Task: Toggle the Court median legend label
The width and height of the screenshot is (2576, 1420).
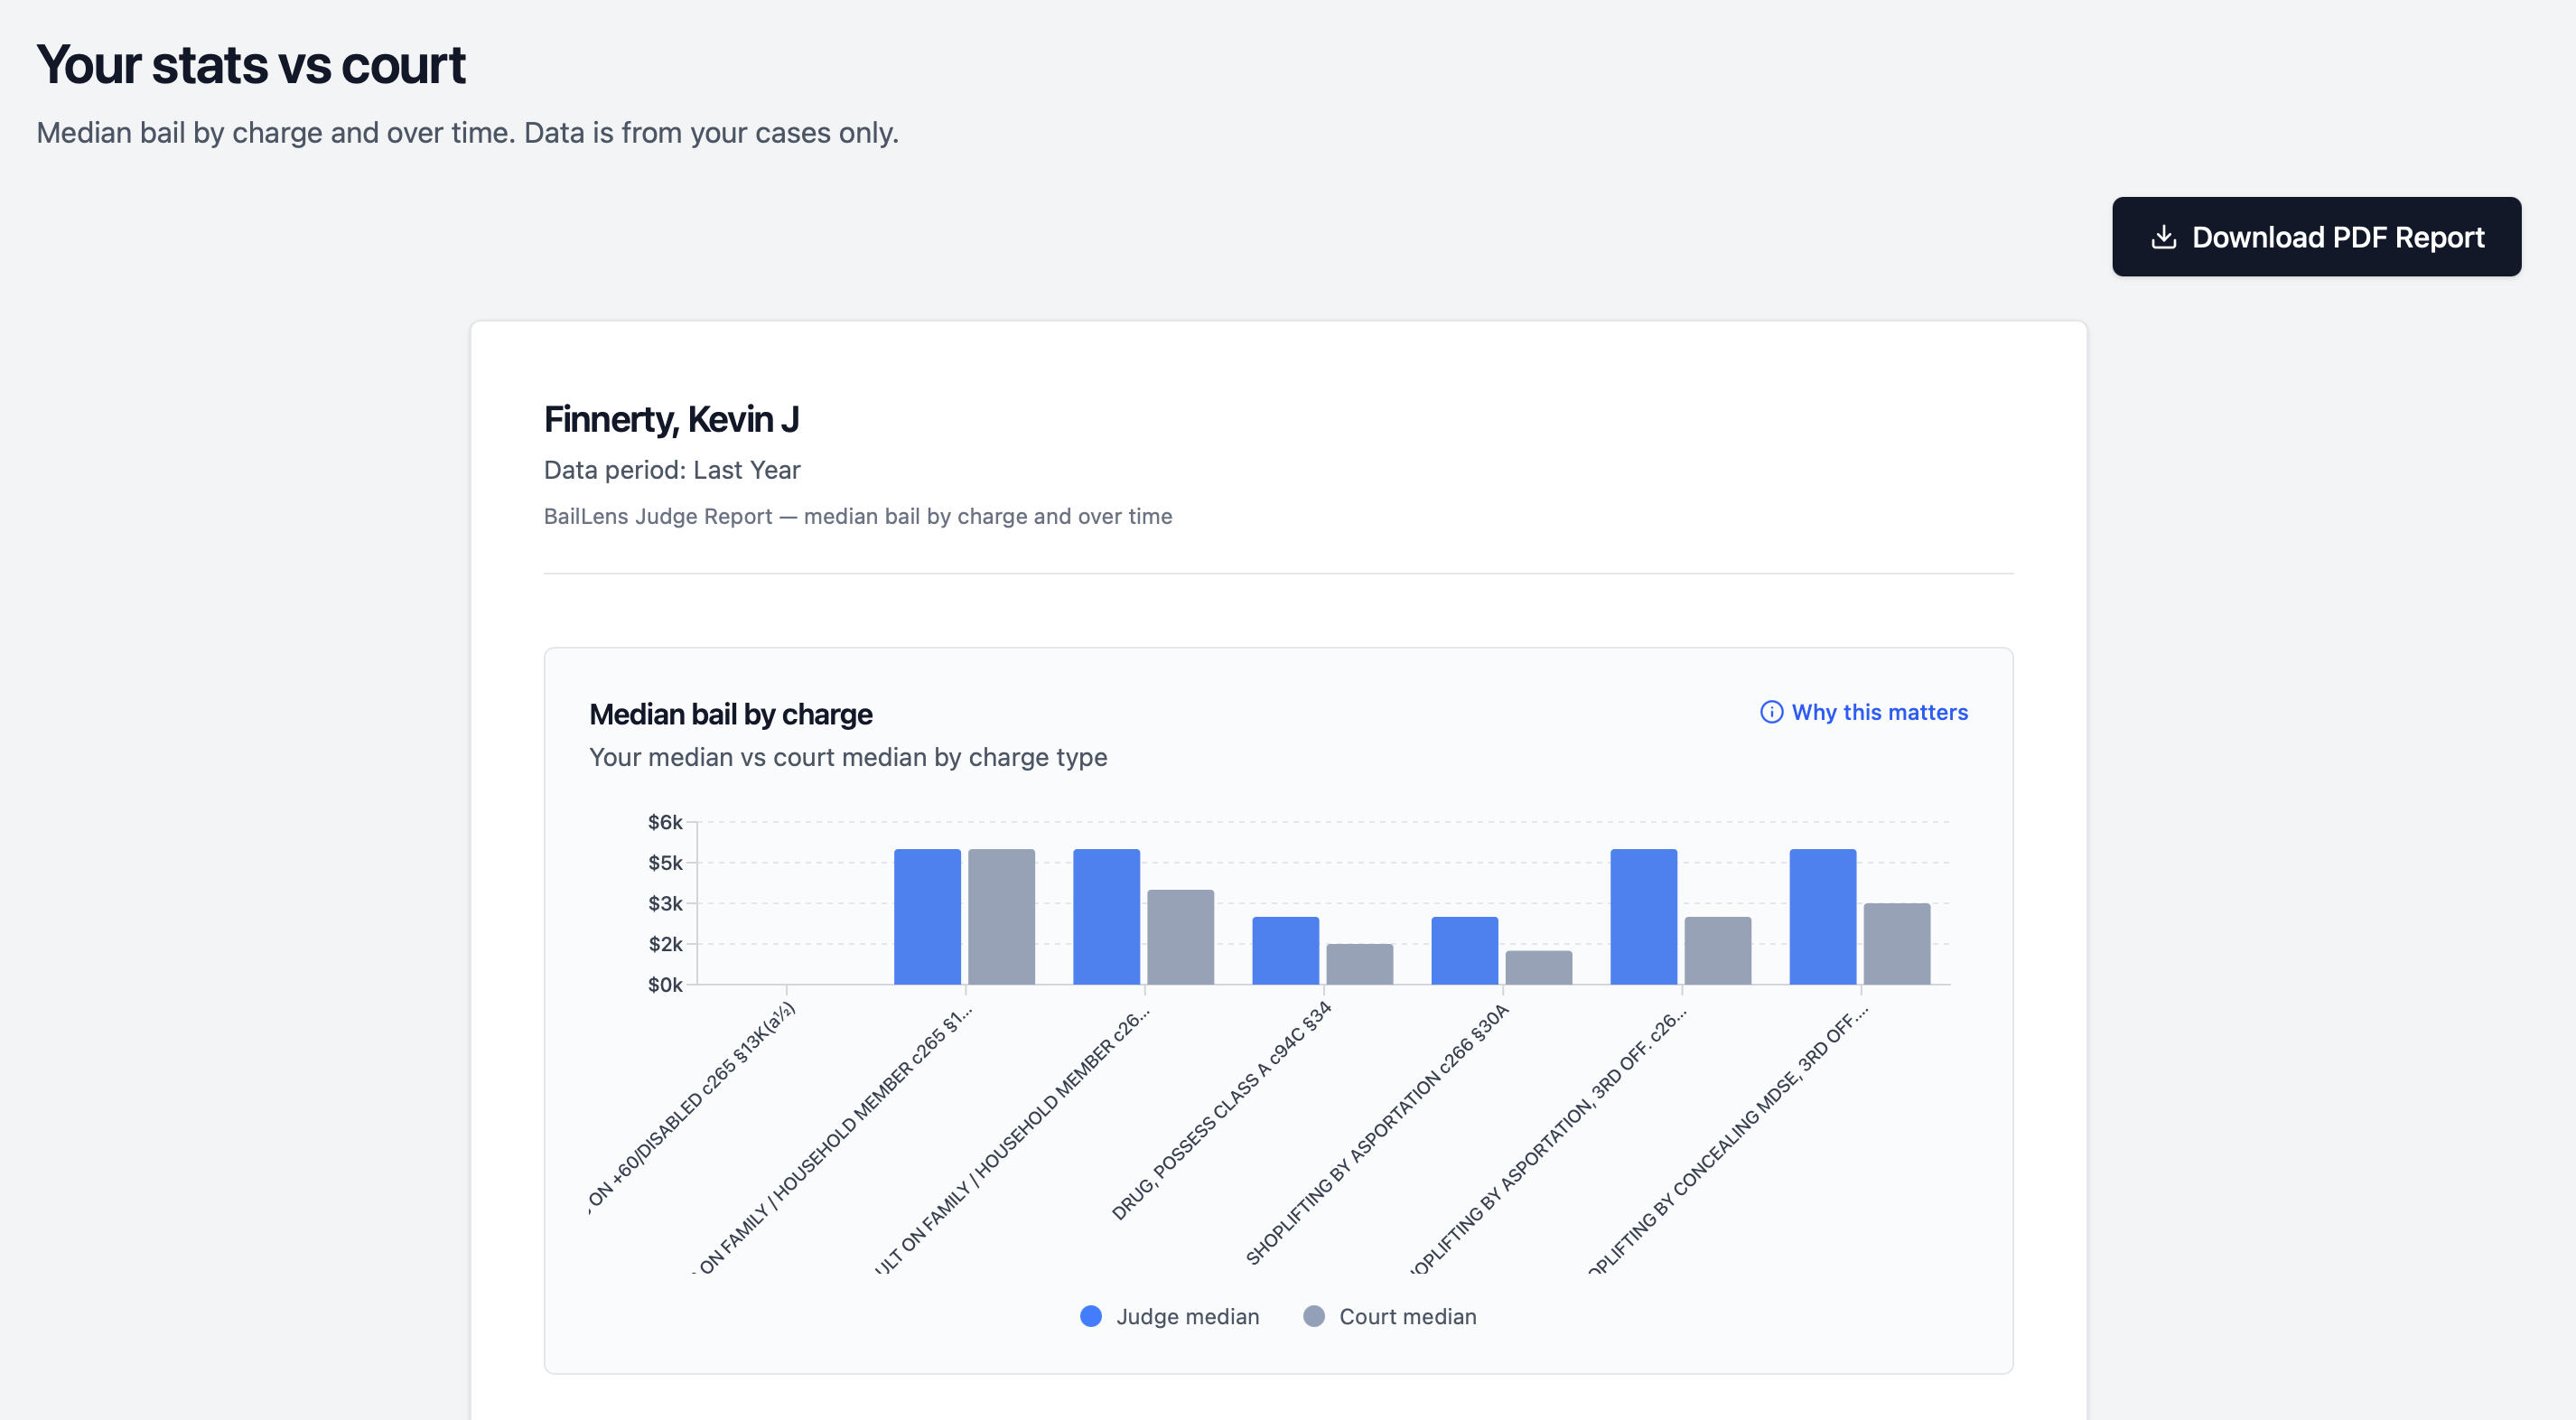Action: (1407, 1316)
